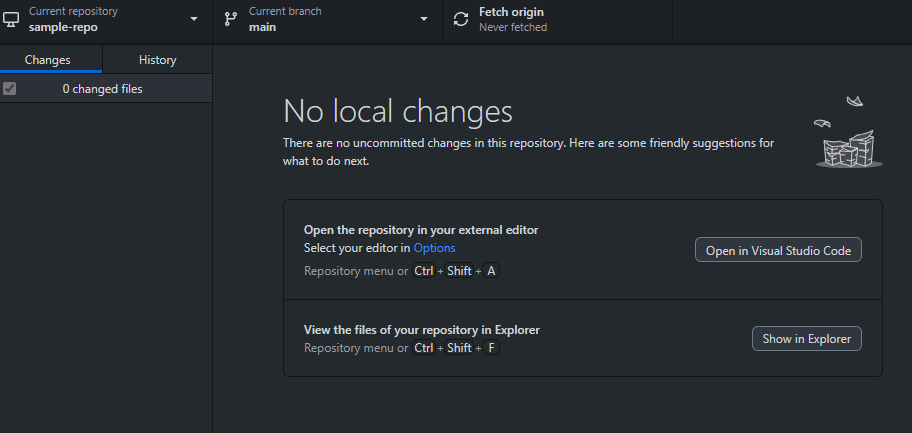Click the computer monitor icon beside Current repository
The image size is (912, 433).
pyautogui.click(x=11, y=19)
